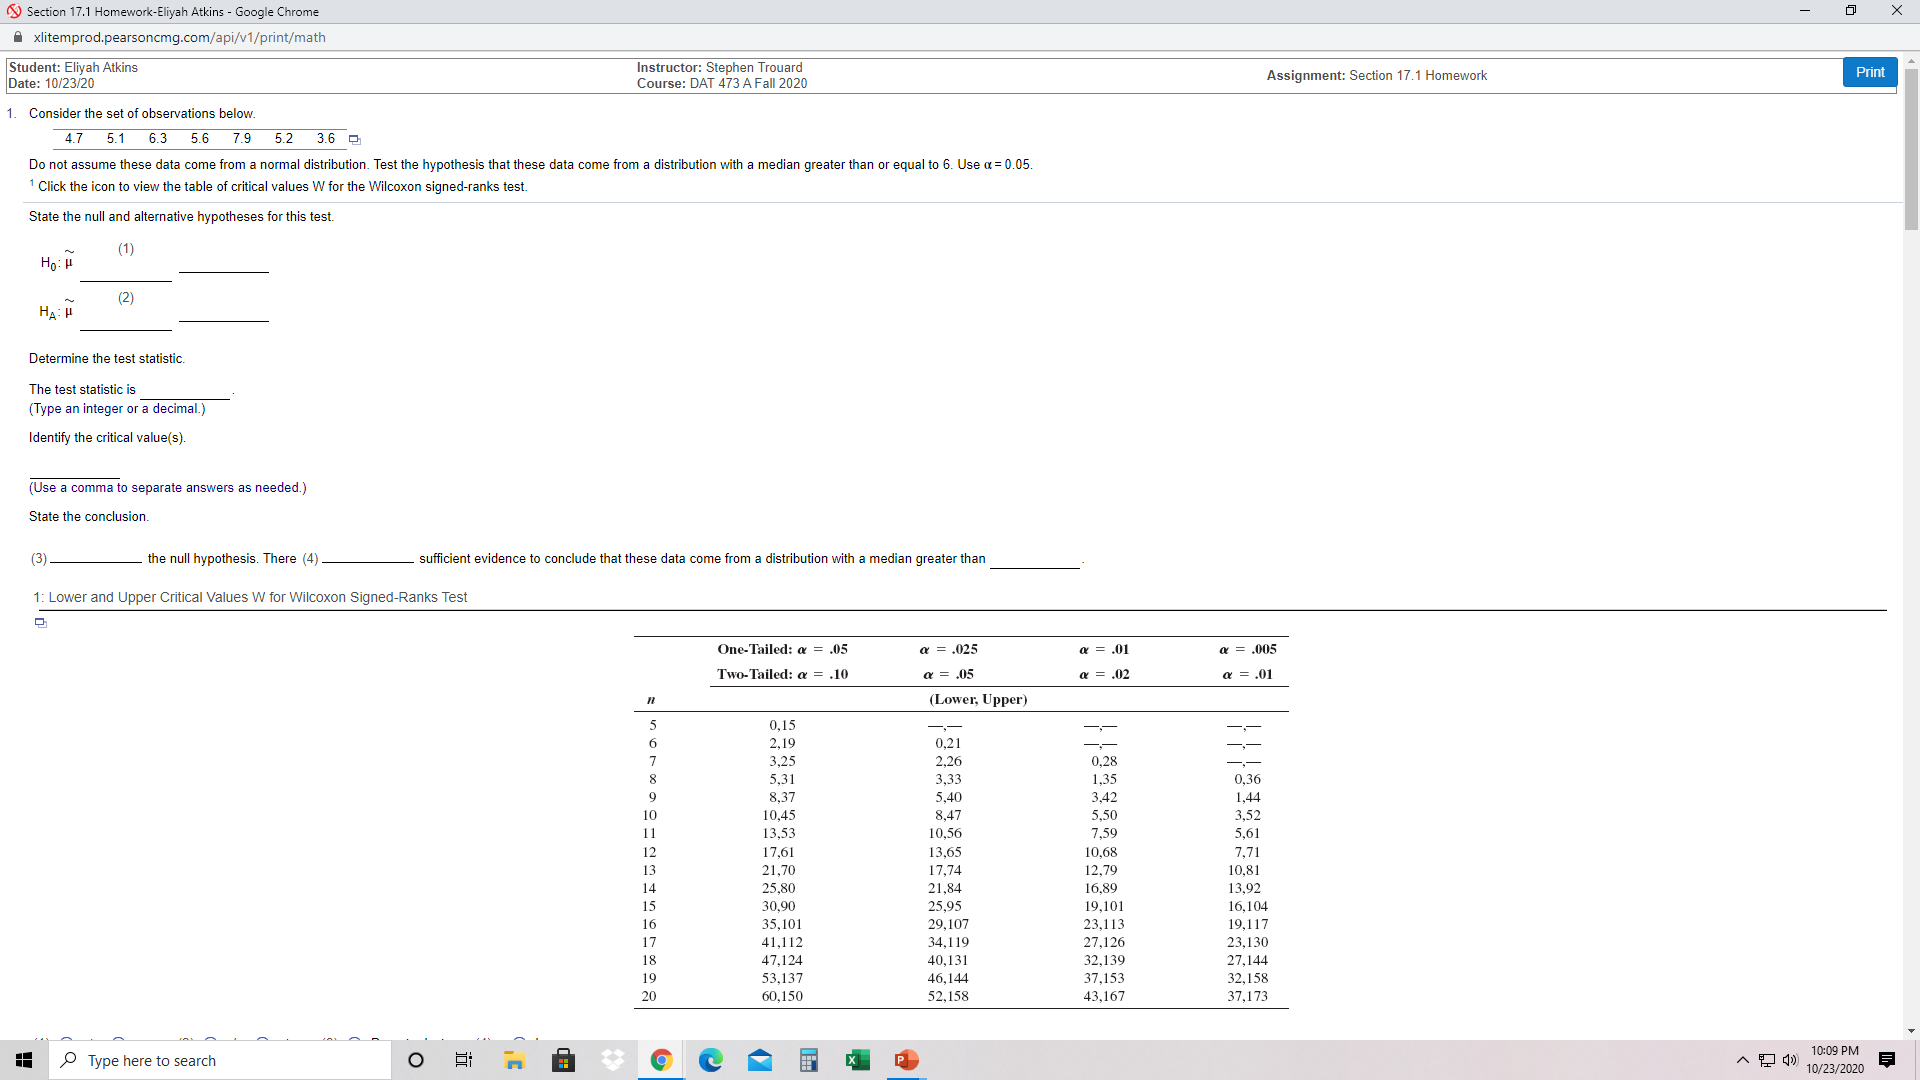1920x1080 pixels.
Task: Open the Mail app from the taskbar
Action: [760, 1060]
